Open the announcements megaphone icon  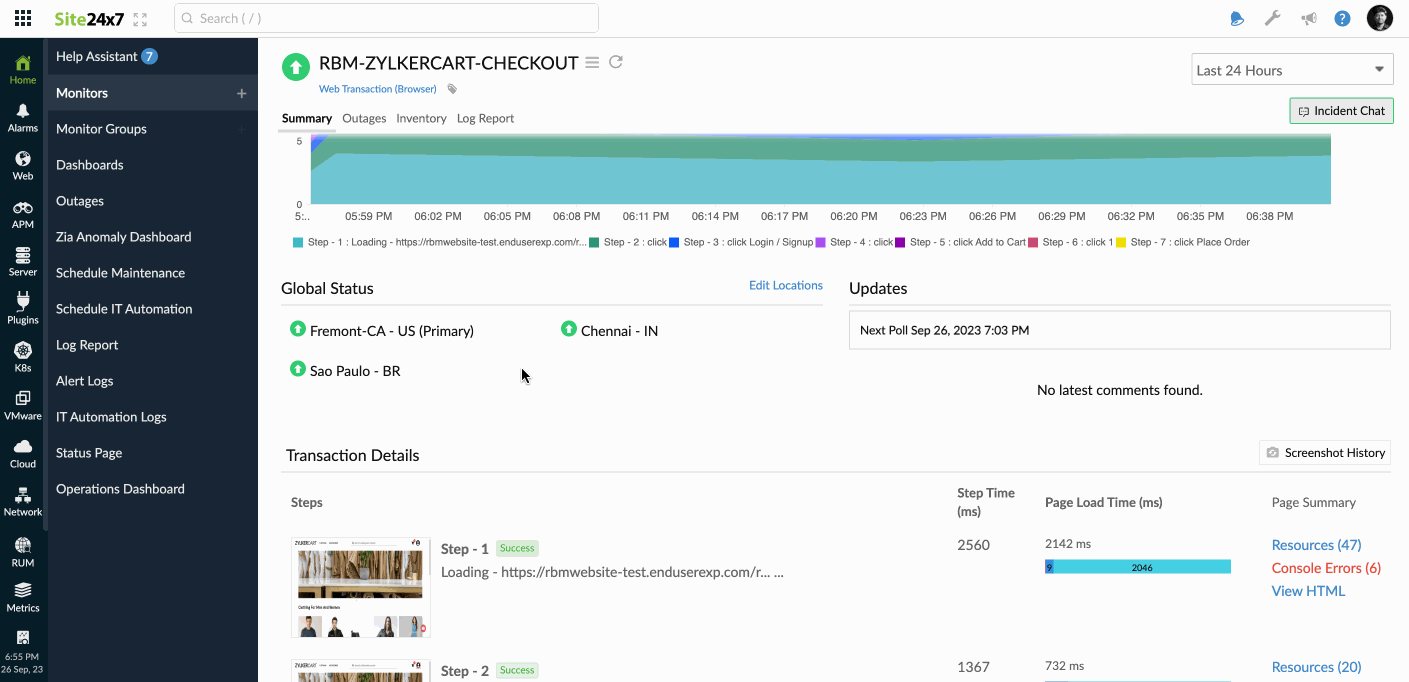coord(1308,18)
